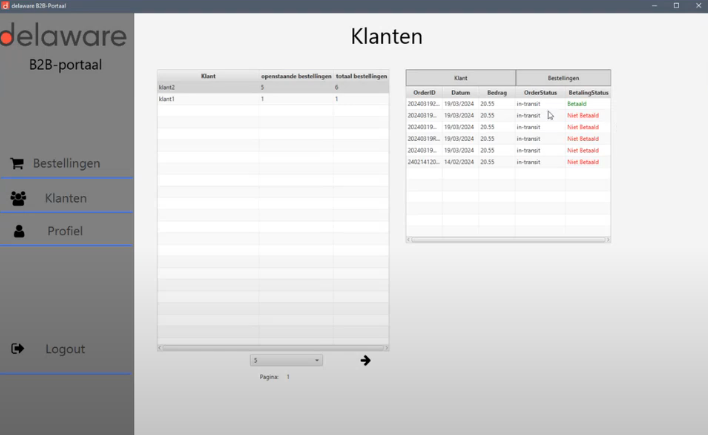The image size is (708, 435).
Task: Click the OrderStatus column header
Action: [x=540, y=93]
